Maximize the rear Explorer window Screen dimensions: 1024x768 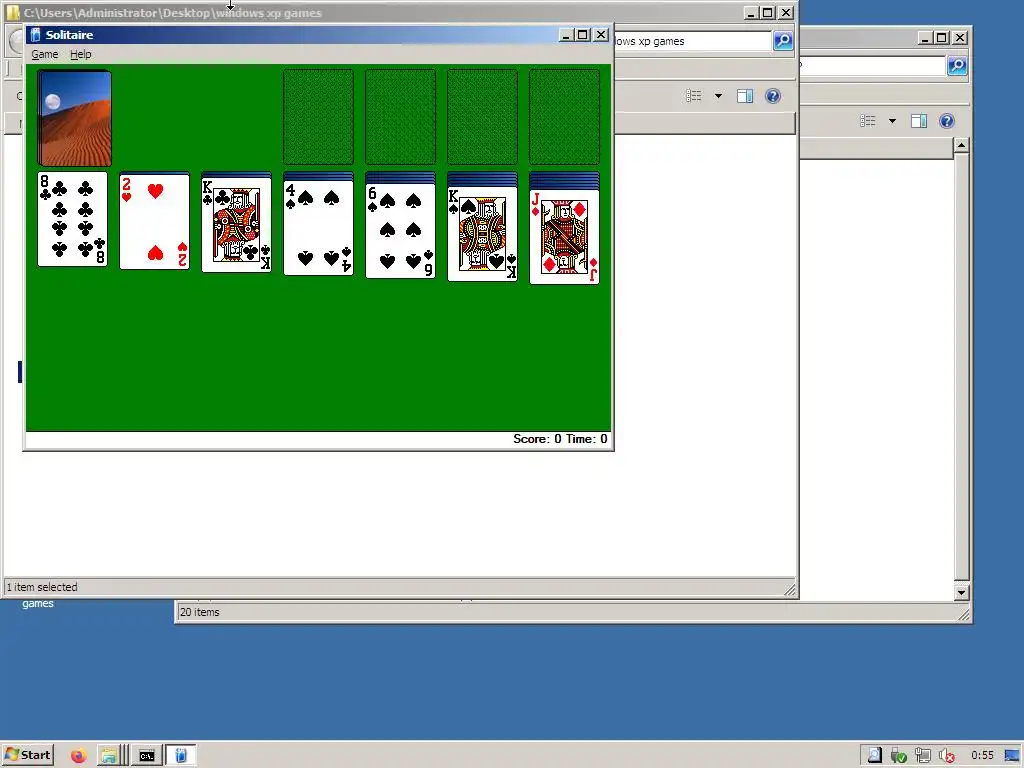coord(942,38)
